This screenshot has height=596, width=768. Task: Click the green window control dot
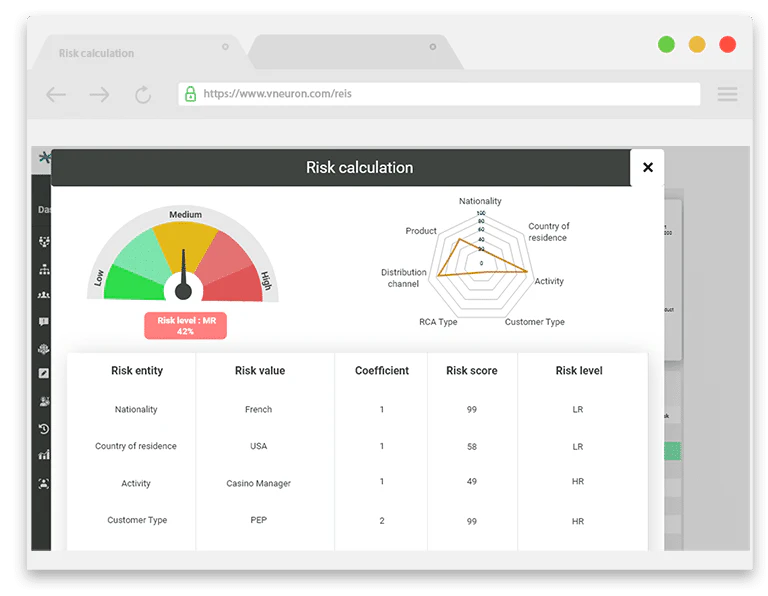click(666, 44)
